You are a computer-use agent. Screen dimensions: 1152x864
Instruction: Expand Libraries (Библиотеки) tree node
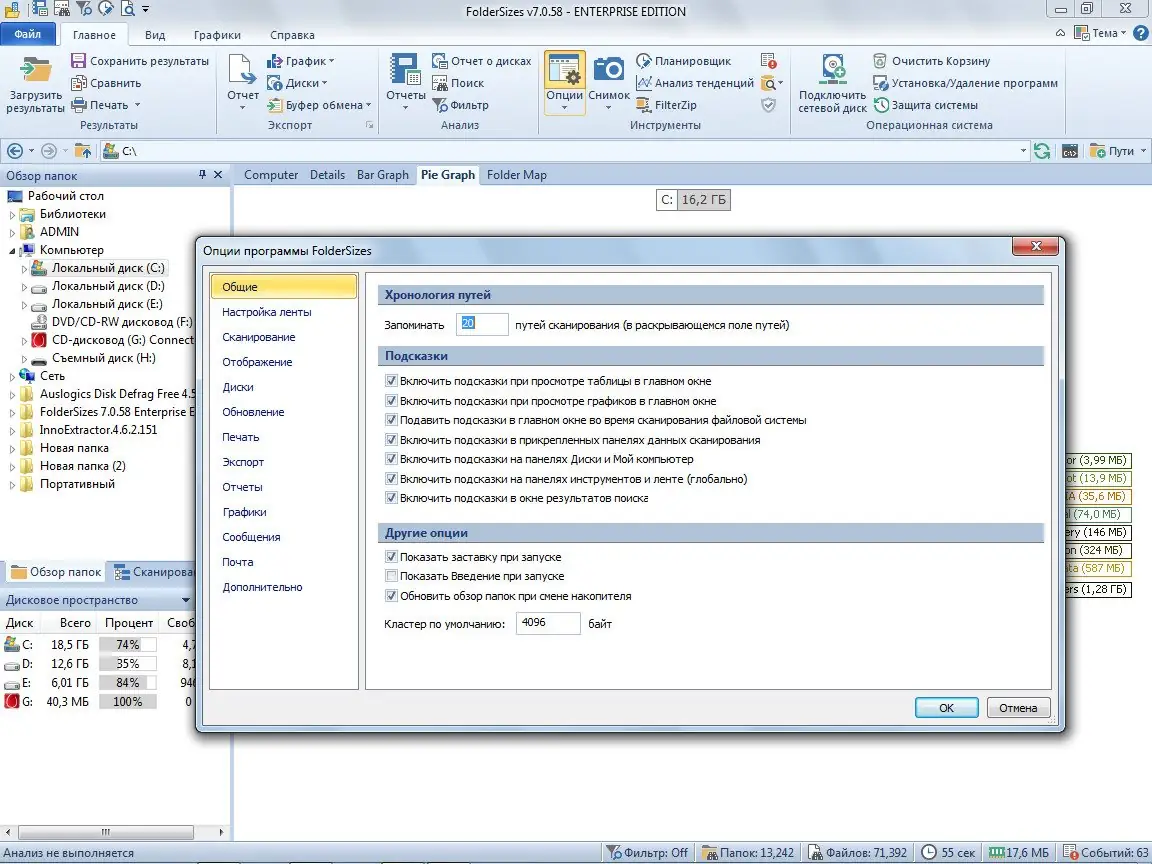pos(12,215)
